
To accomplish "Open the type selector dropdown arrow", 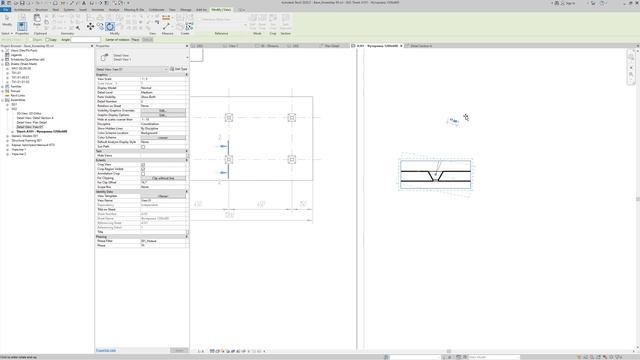I will 187,57.
